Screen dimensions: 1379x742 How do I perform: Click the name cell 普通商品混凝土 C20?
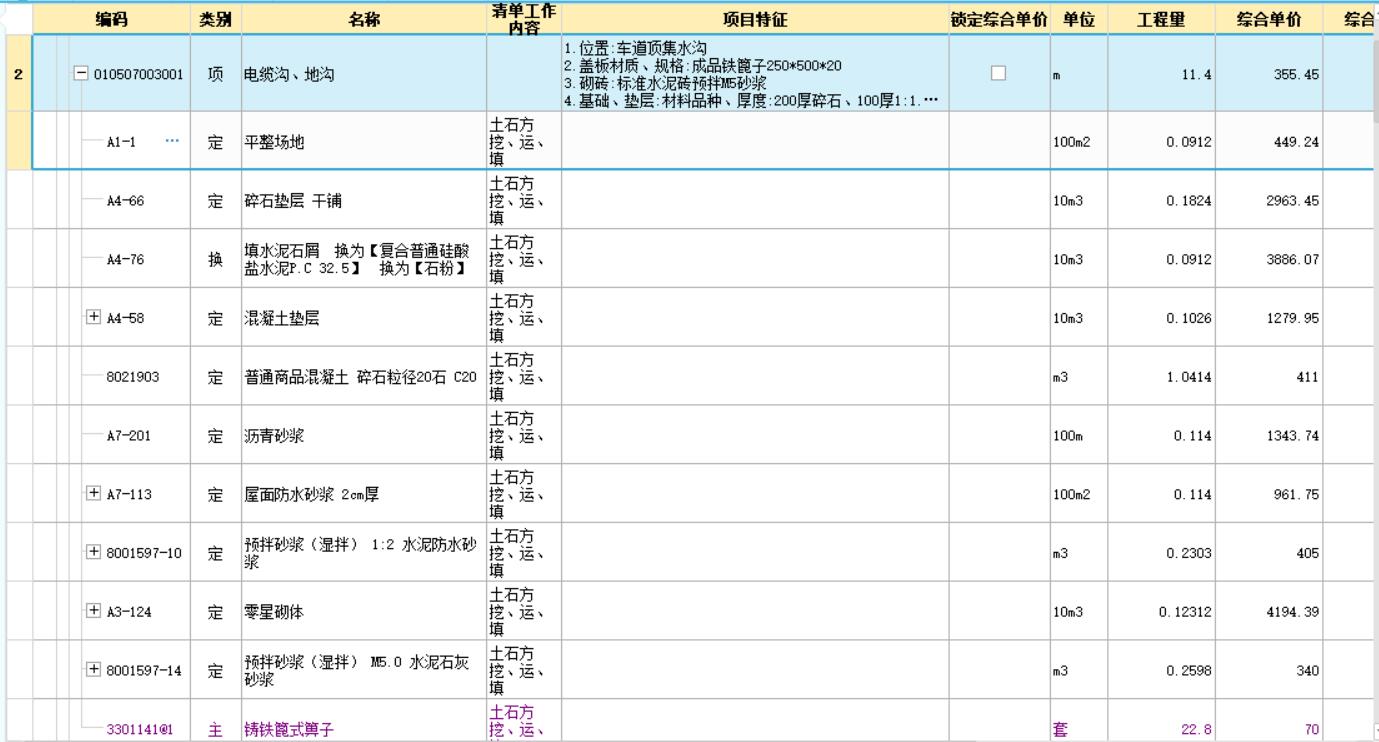[x=363, y=377]
